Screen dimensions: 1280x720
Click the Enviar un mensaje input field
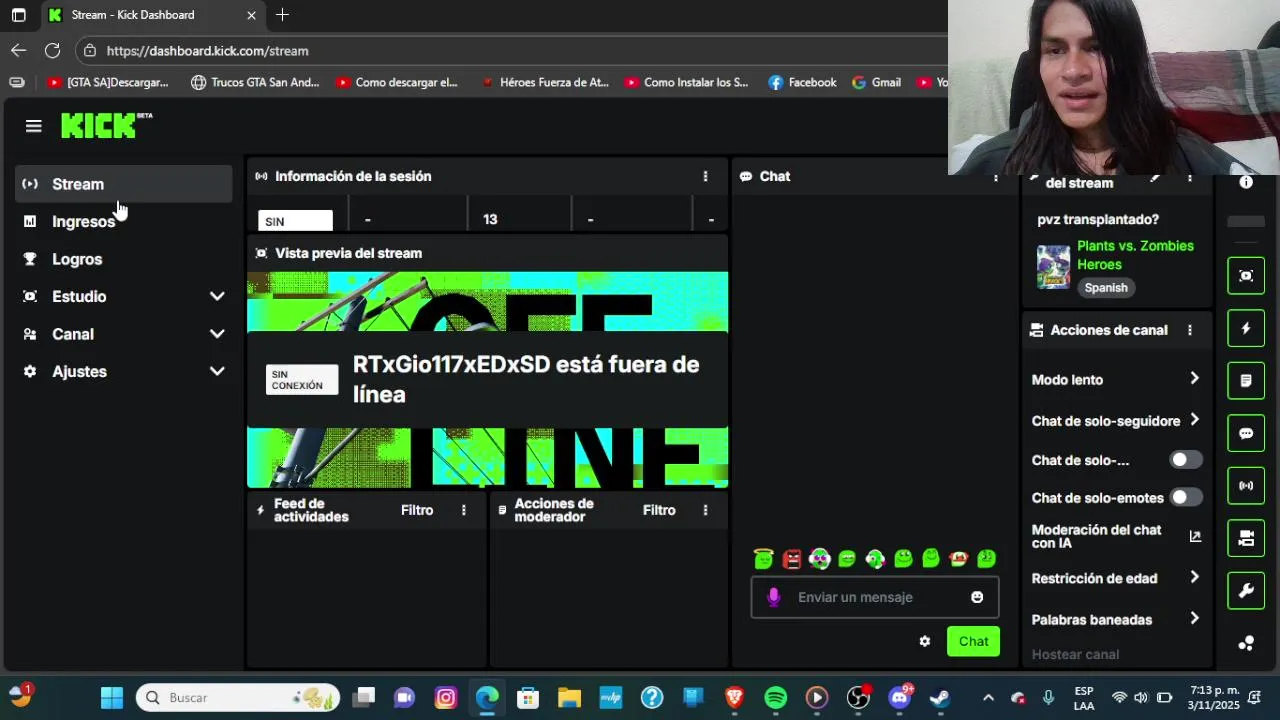tap(875, 597)
